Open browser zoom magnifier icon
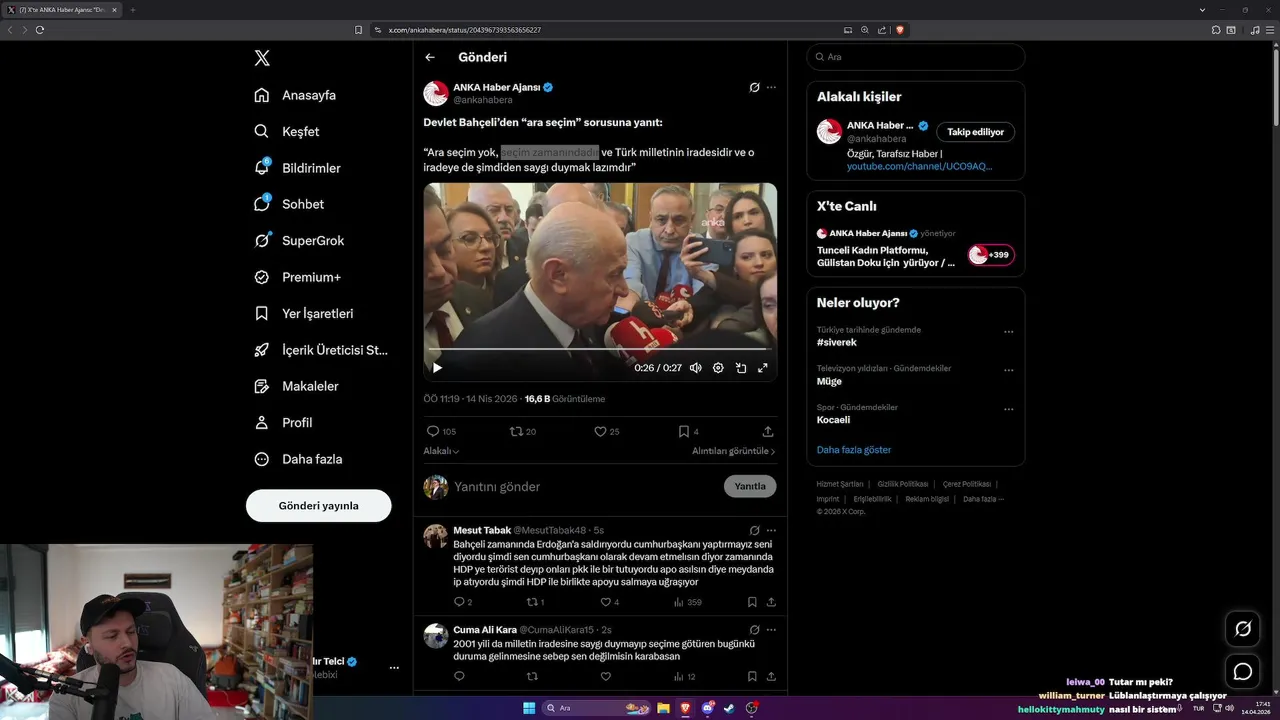This screenshot has width=1280, height=720. tap(865, 30)
